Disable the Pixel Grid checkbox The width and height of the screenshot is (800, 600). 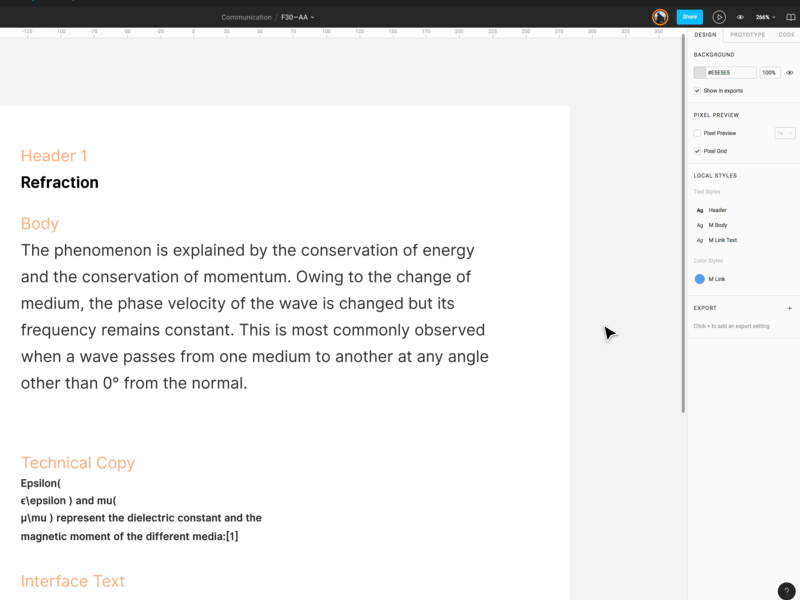pyautogui.click(x=698, y=151)
